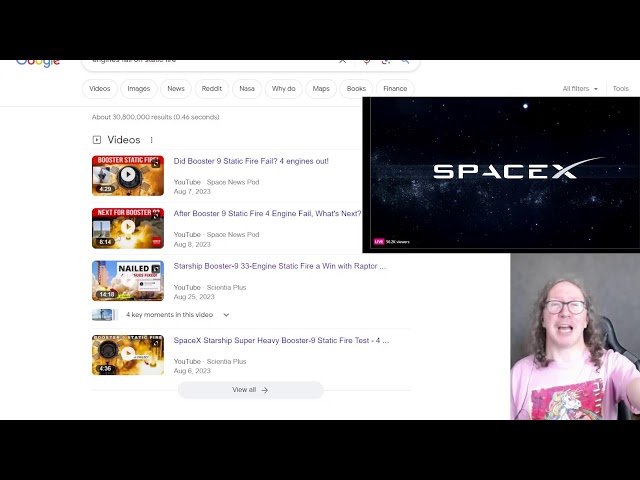Play the 4:36 Booster Static Fire thumbnail
Screen dimensions: 640x480
click(128, 355)
